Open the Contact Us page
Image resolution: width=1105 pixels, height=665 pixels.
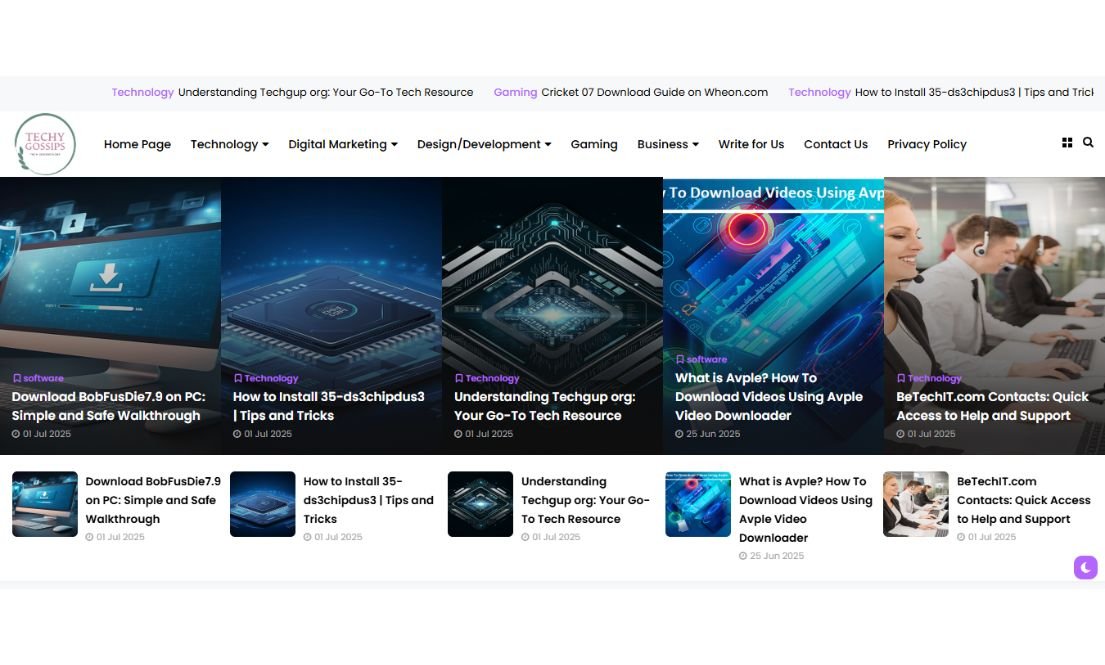pos(836,144)
